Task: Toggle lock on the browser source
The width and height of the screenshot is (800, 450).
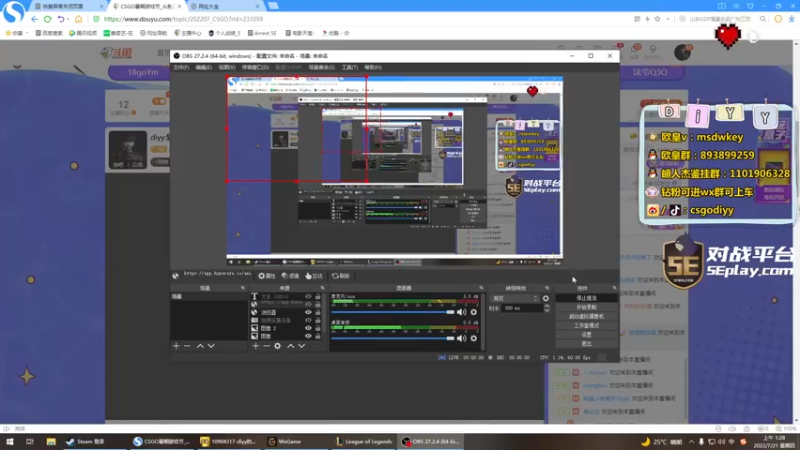Action: point(318,312)
